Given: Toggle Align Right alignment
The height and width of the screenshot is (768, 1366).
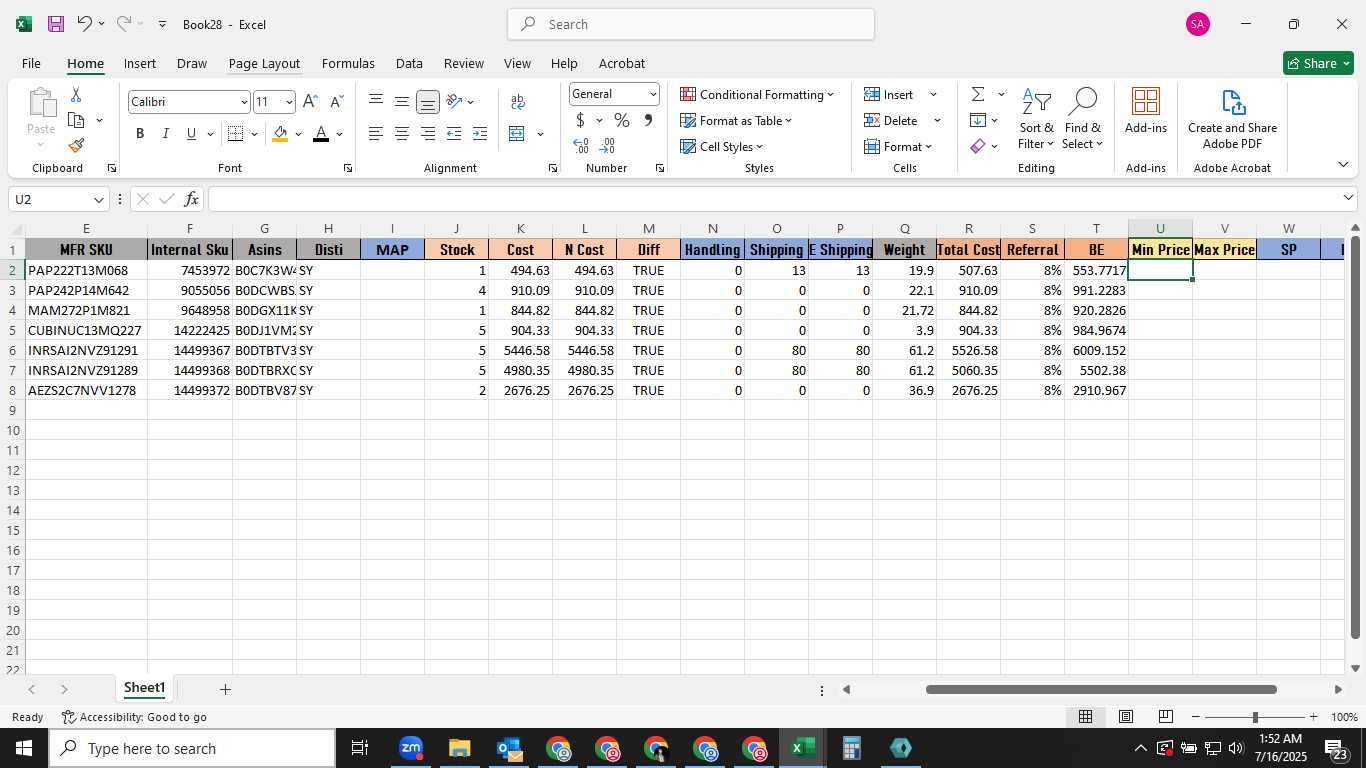Looking at the screenshot, I should coord(428,134).
